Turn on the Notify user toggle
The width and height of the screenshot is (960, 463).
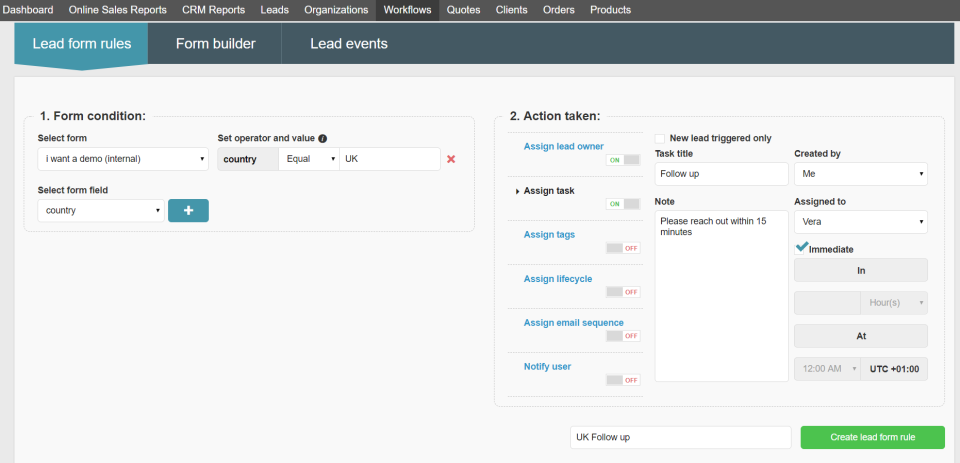click(x=623, y=380)
